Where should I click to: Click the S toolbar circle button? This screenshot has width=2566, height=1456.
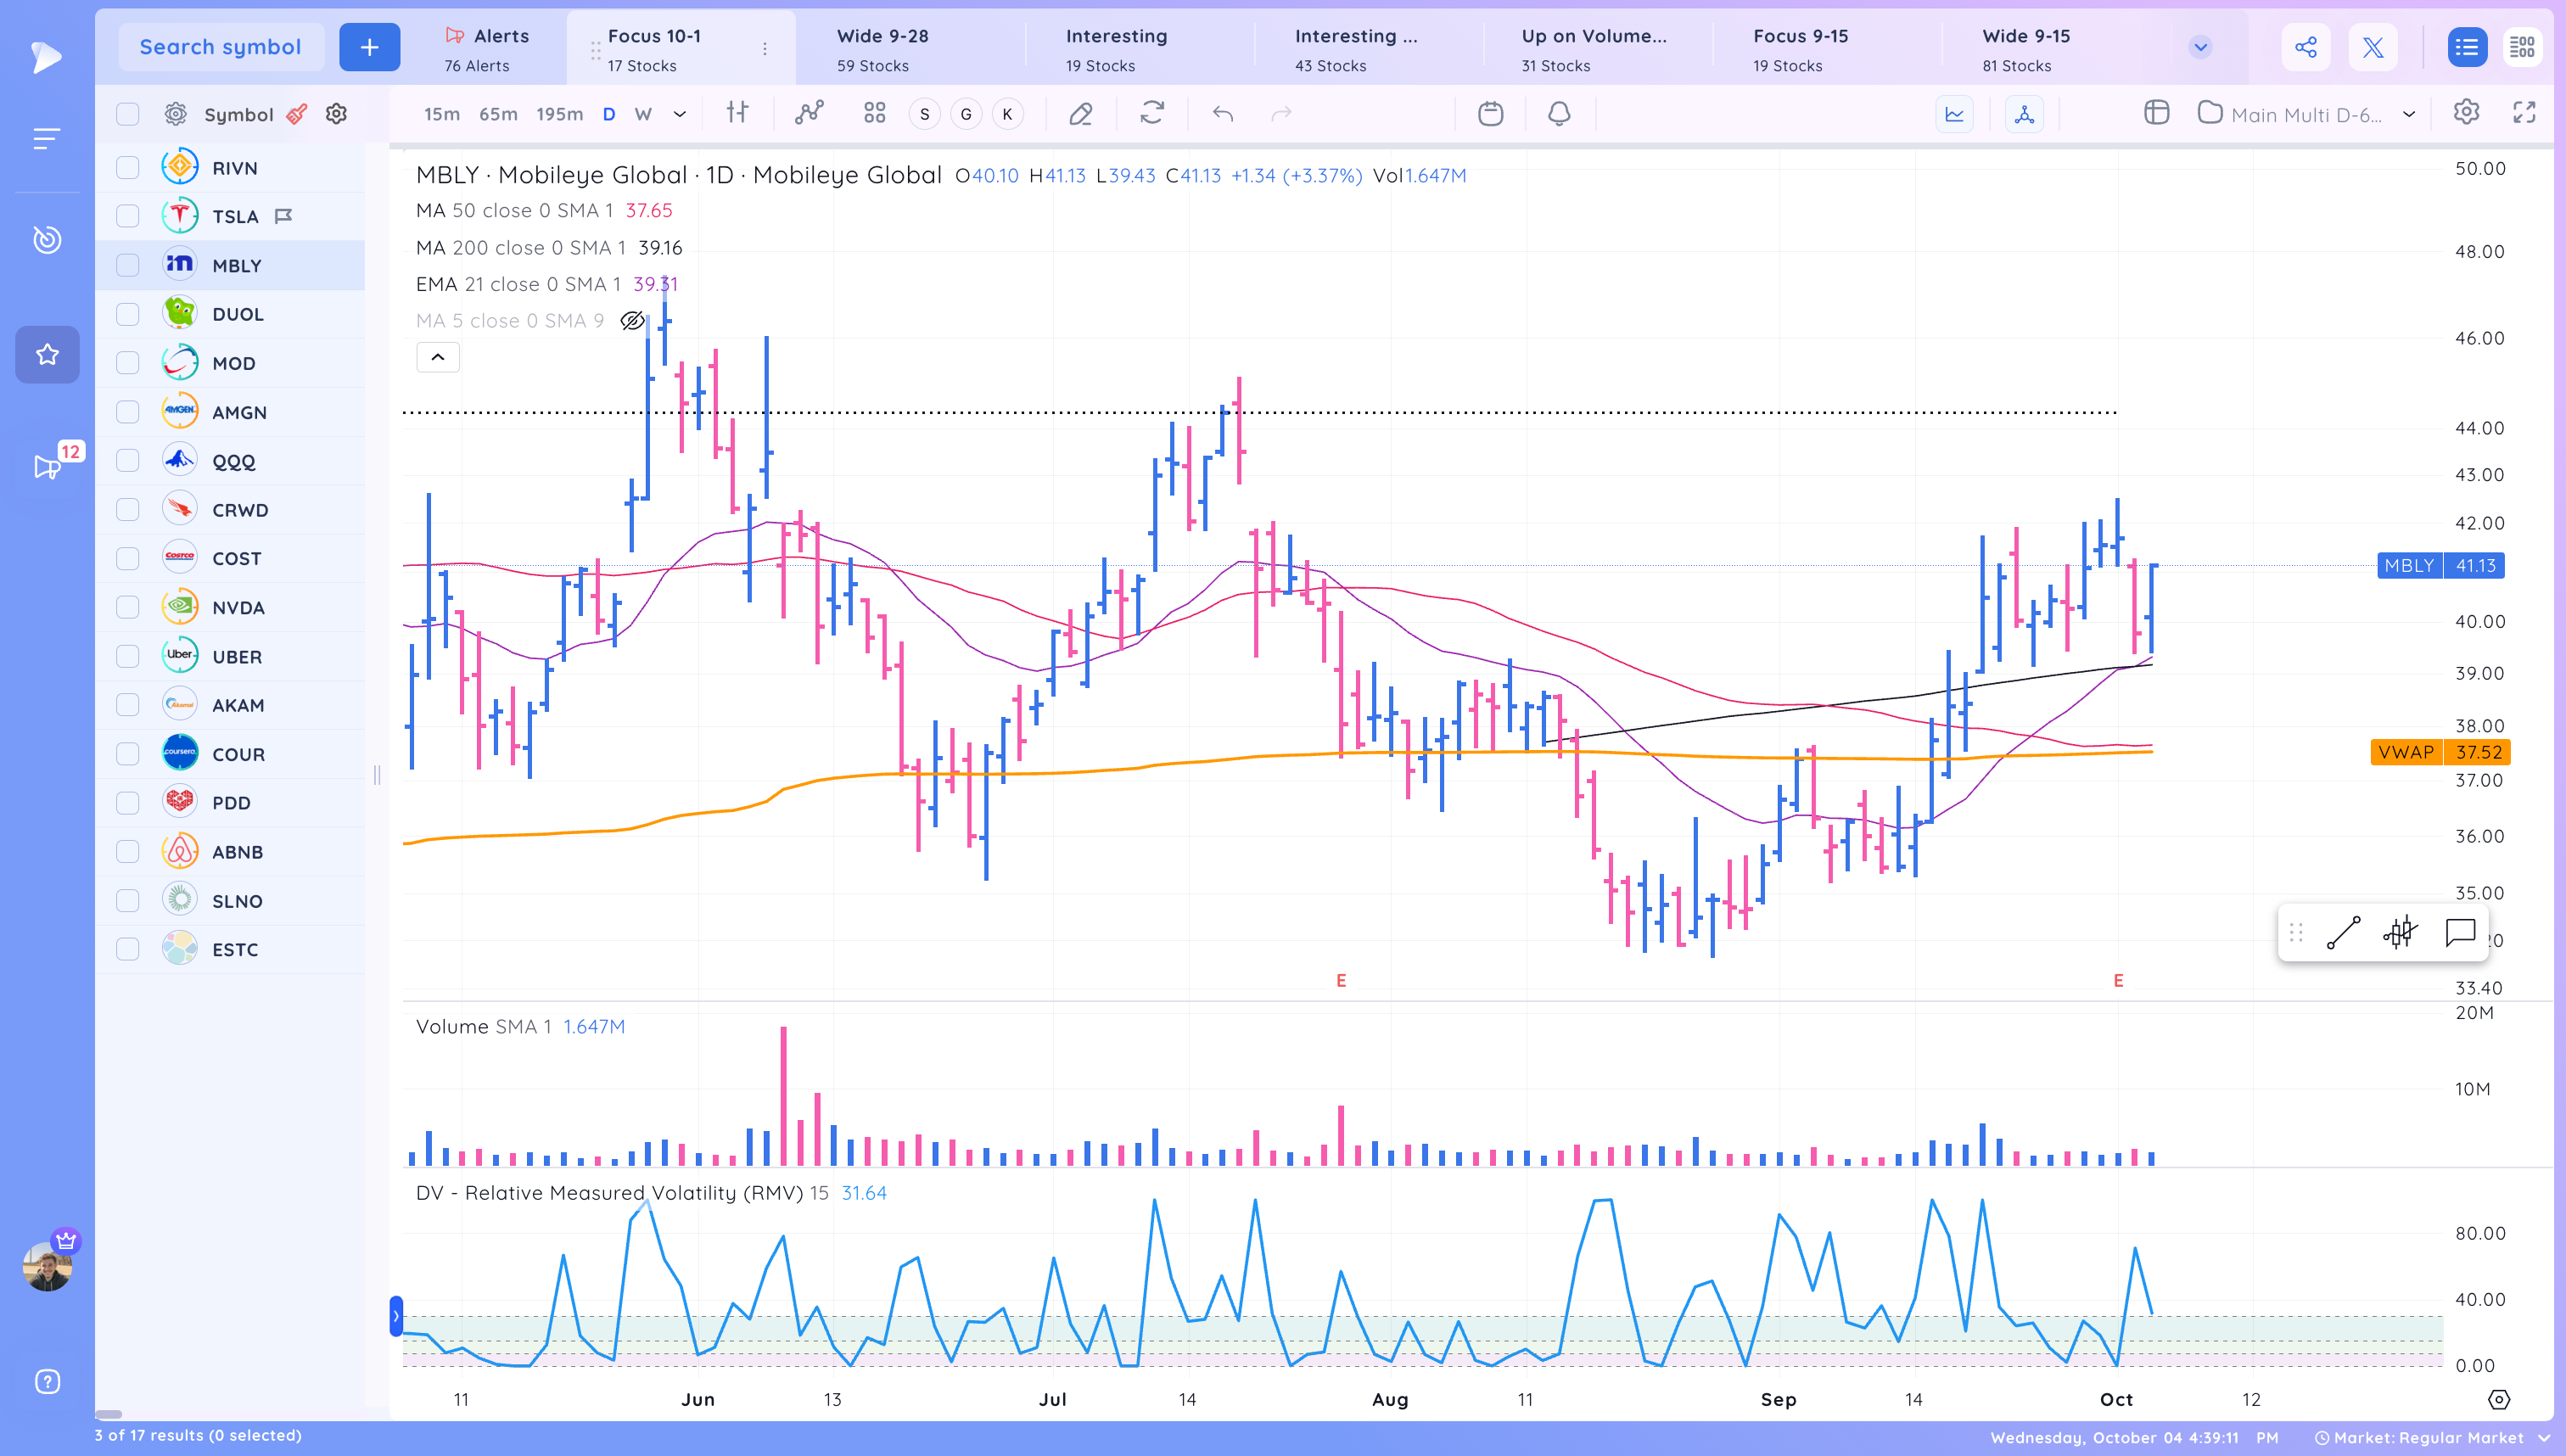pos(925,114)
